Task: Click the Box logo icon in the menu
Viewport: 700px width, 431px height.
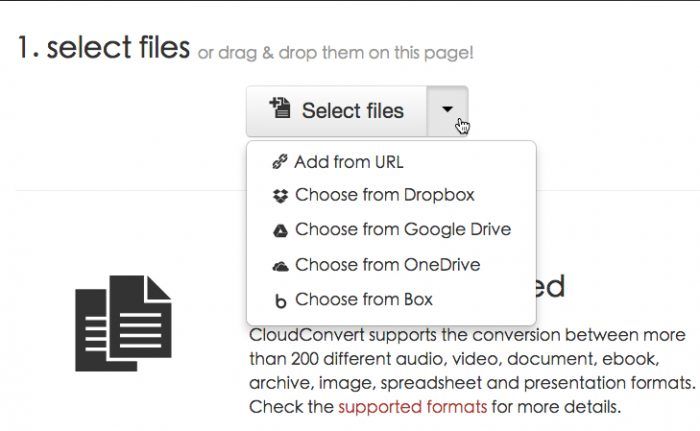Action: pyautogui.click(x=279, y=300)
